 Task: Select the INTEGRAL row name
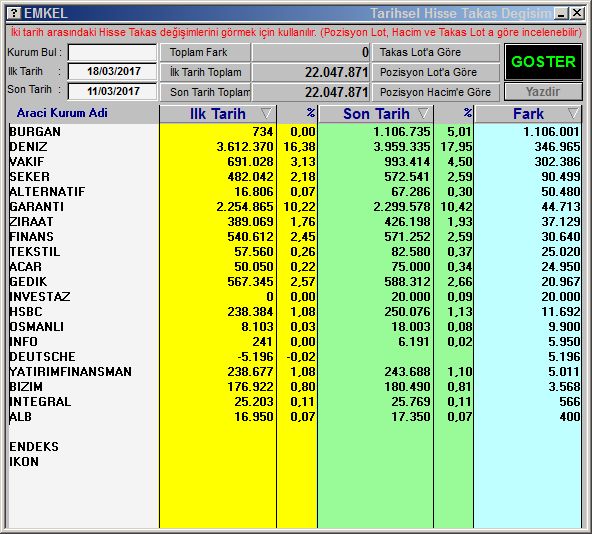point(40,401)
